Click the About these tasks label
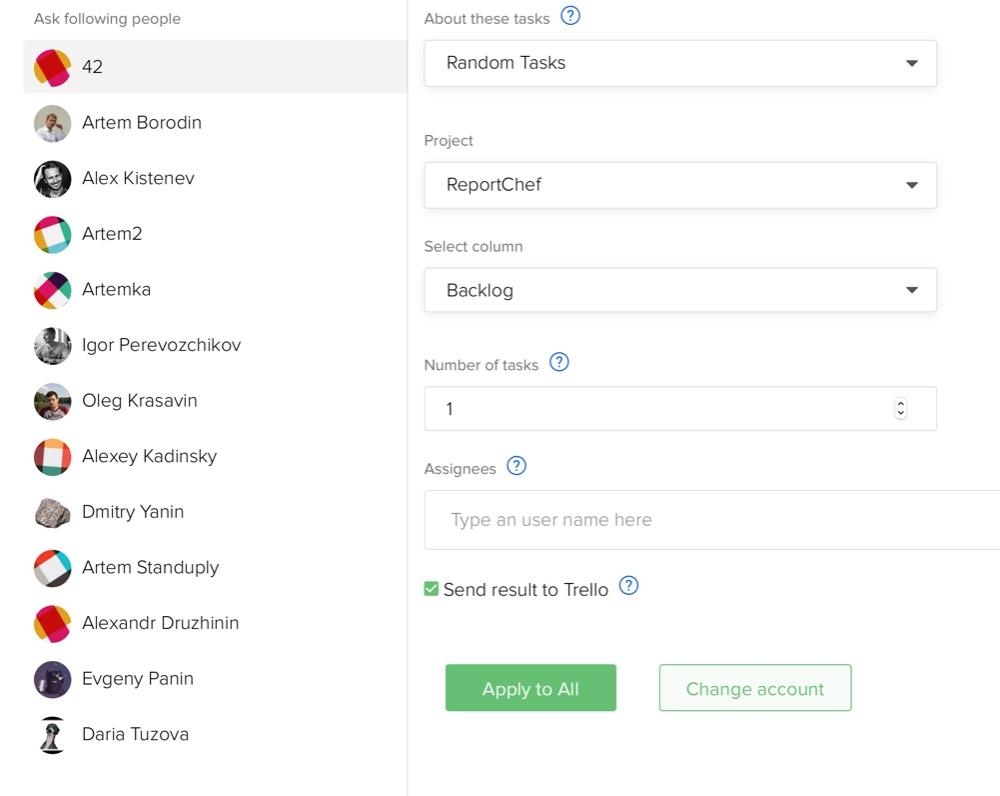This screenshot has width=1000, height=796. click(x=487, y=19)
